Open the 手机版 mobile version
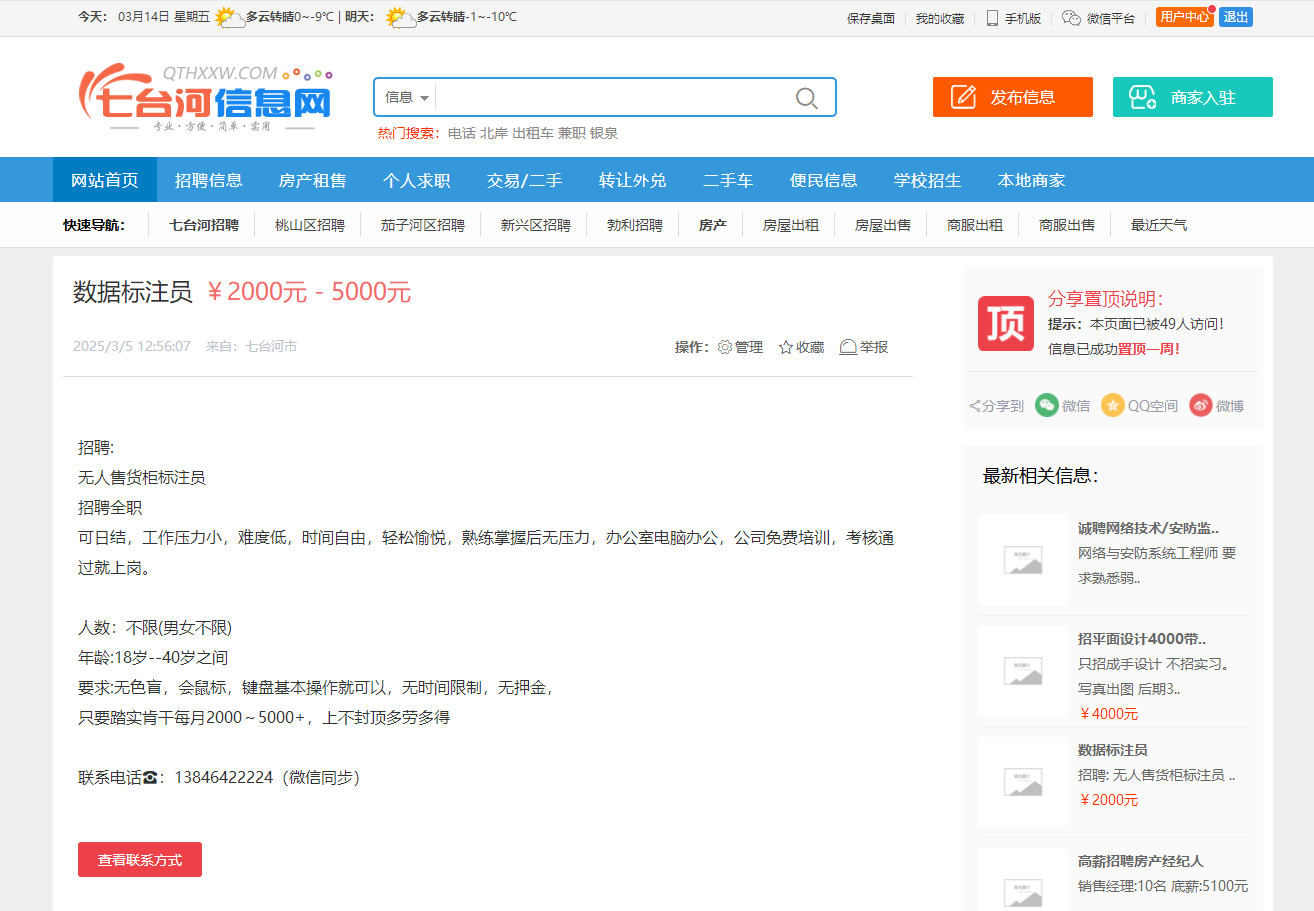1314x911 pixels. click(x=1013, y=18)
